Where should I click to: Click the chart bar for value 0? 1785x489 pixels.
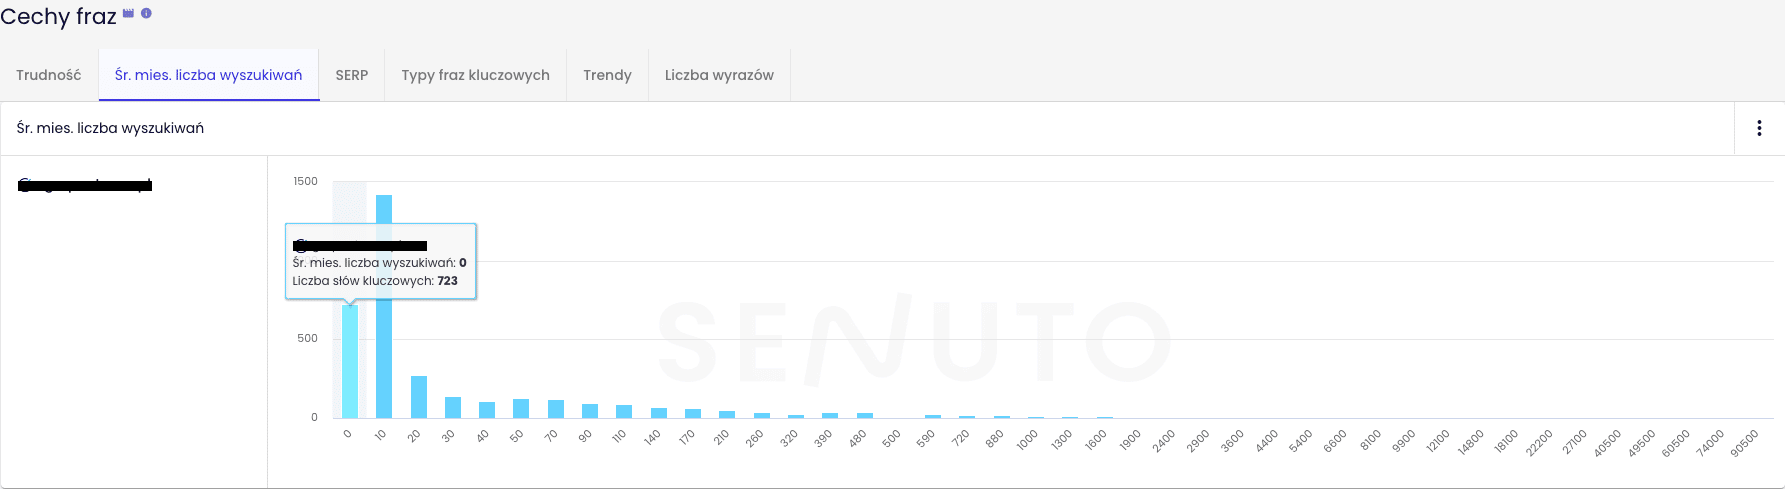click(x=350, y=361)
